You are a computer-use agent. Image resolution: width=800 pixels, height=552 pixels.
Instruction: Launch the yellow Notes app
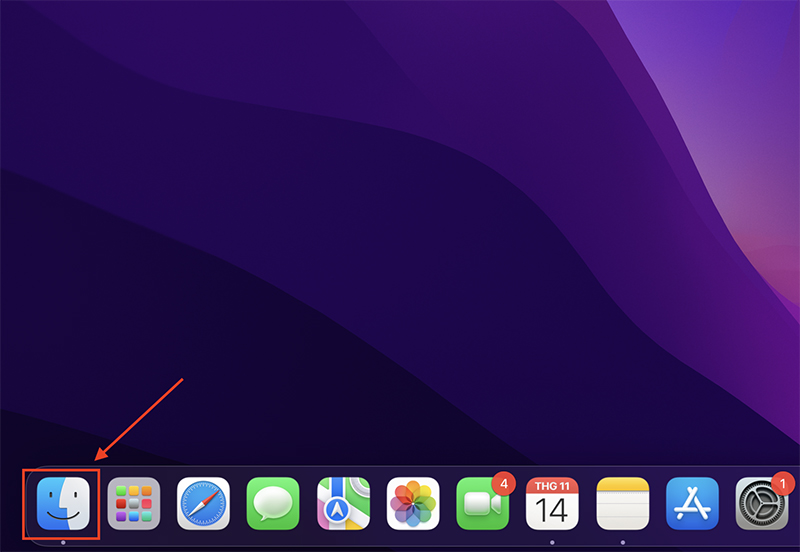click(x=622, y=504)
